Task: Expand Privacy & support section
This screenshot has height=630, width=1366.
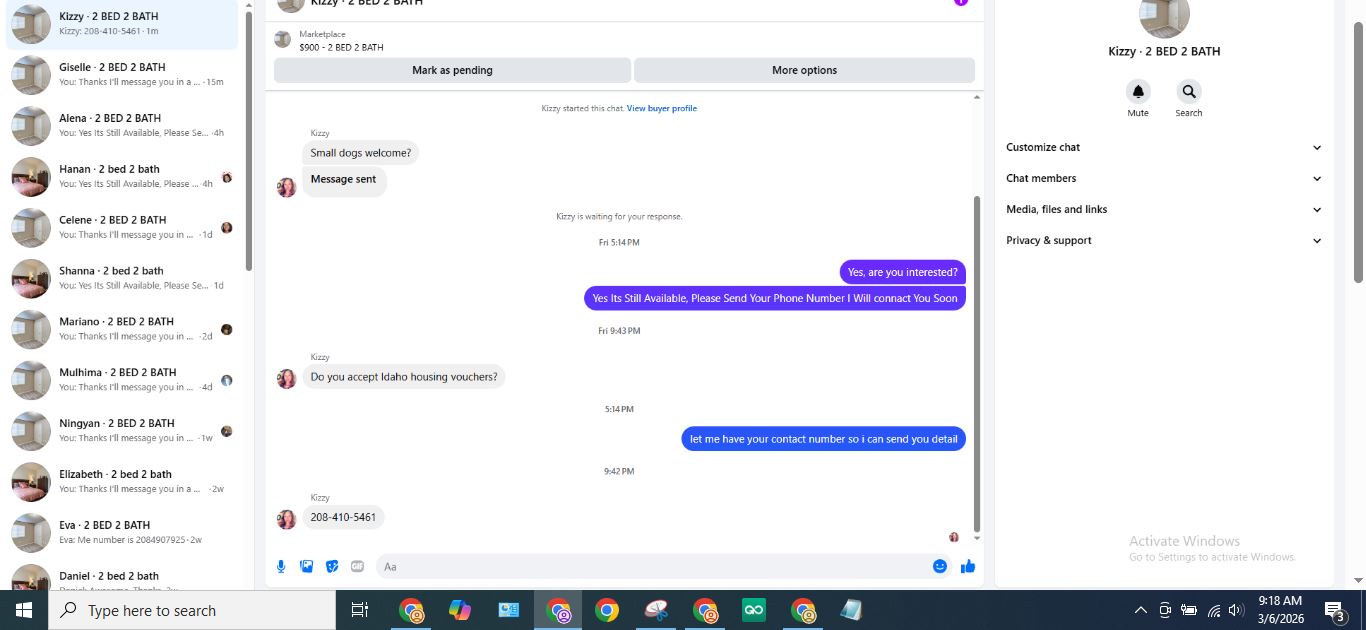Action: click(x=1164, y=240)
